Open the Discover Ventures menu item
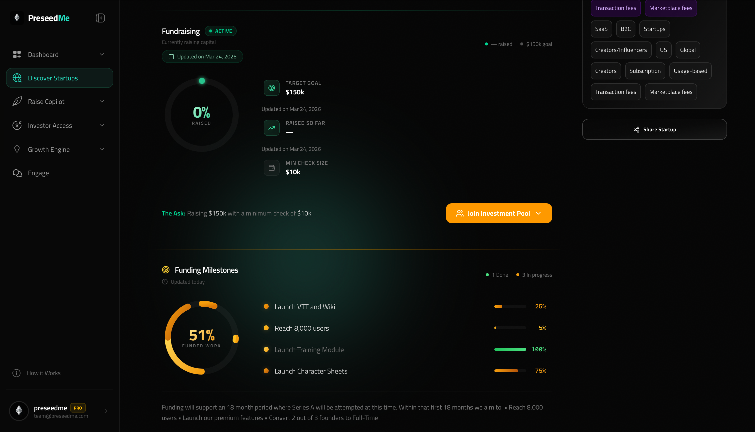 click(x=58, y=78)
